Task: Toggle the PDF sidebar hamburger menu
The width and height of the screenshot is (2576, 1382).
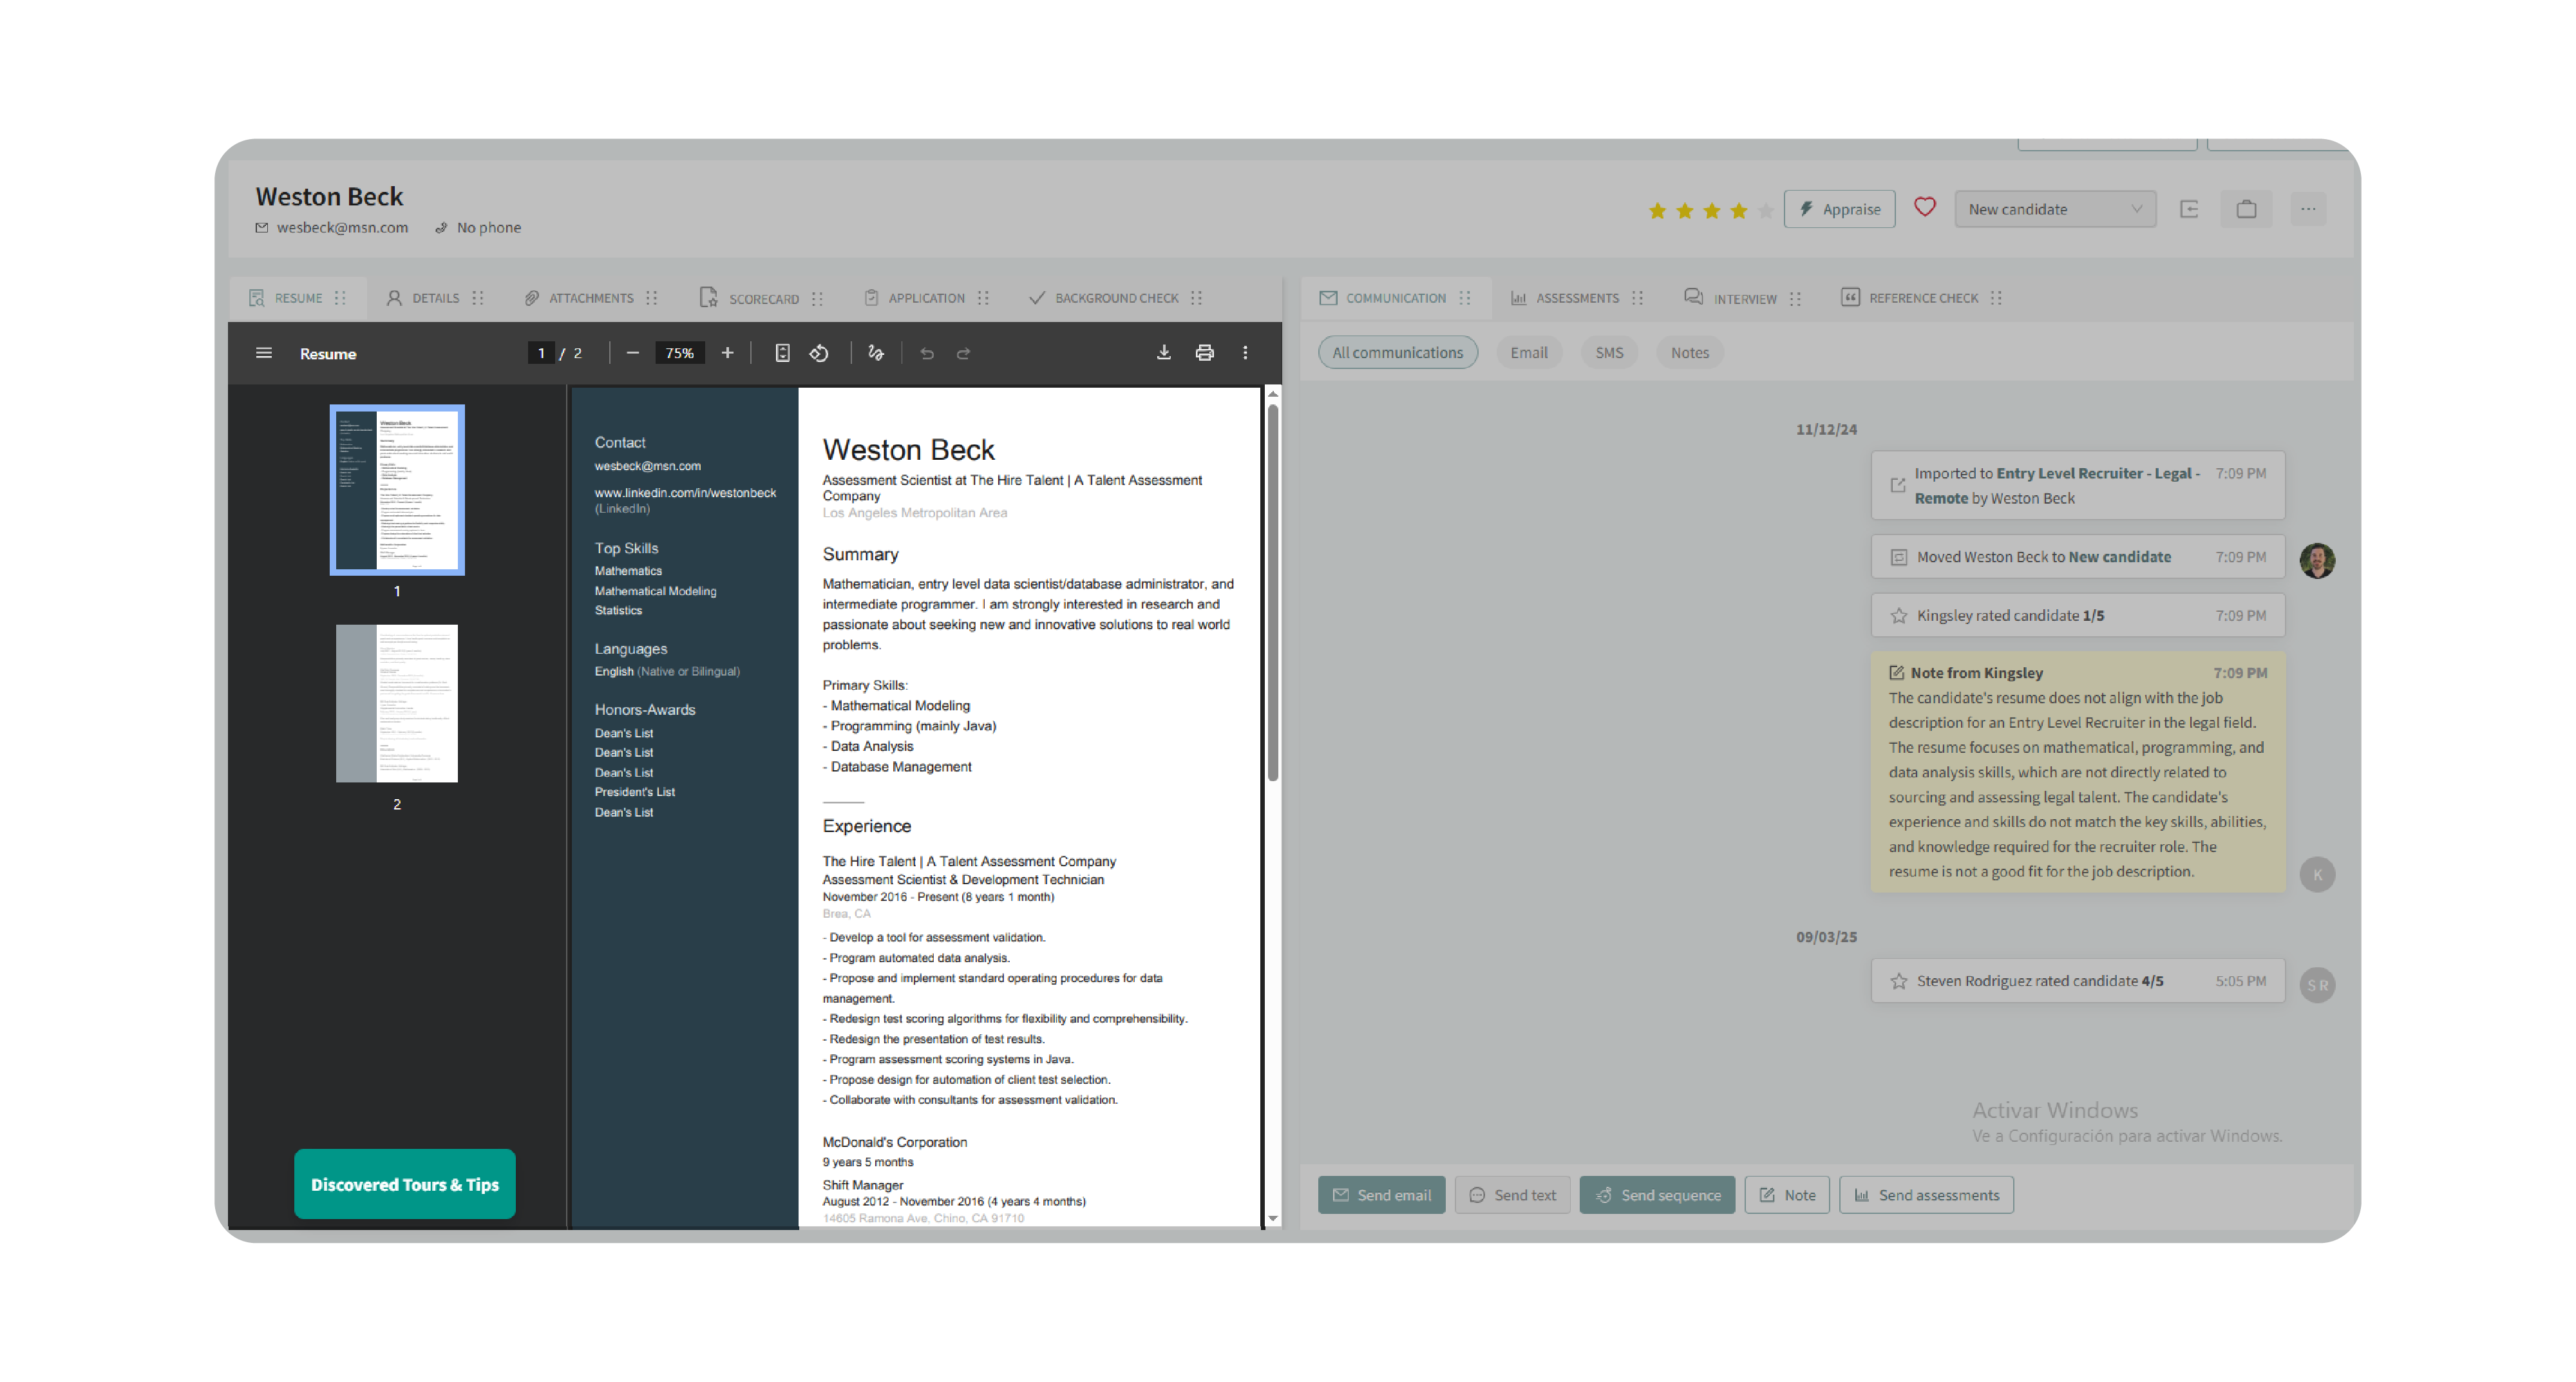Action: 264,353
